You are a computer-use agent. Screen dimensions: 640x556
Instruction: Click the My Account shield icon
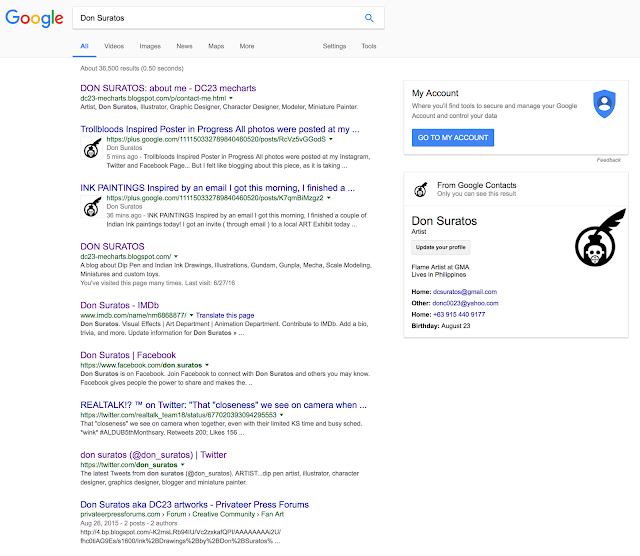click(604, 104)
